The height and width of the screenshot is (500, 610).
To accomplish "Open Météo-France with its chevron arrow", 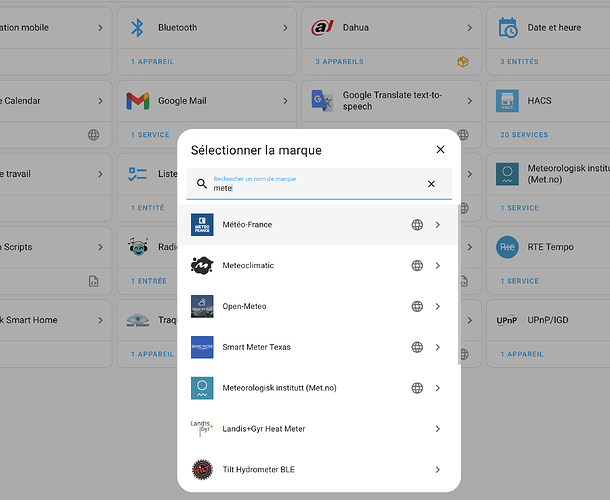I will point(438,225).
